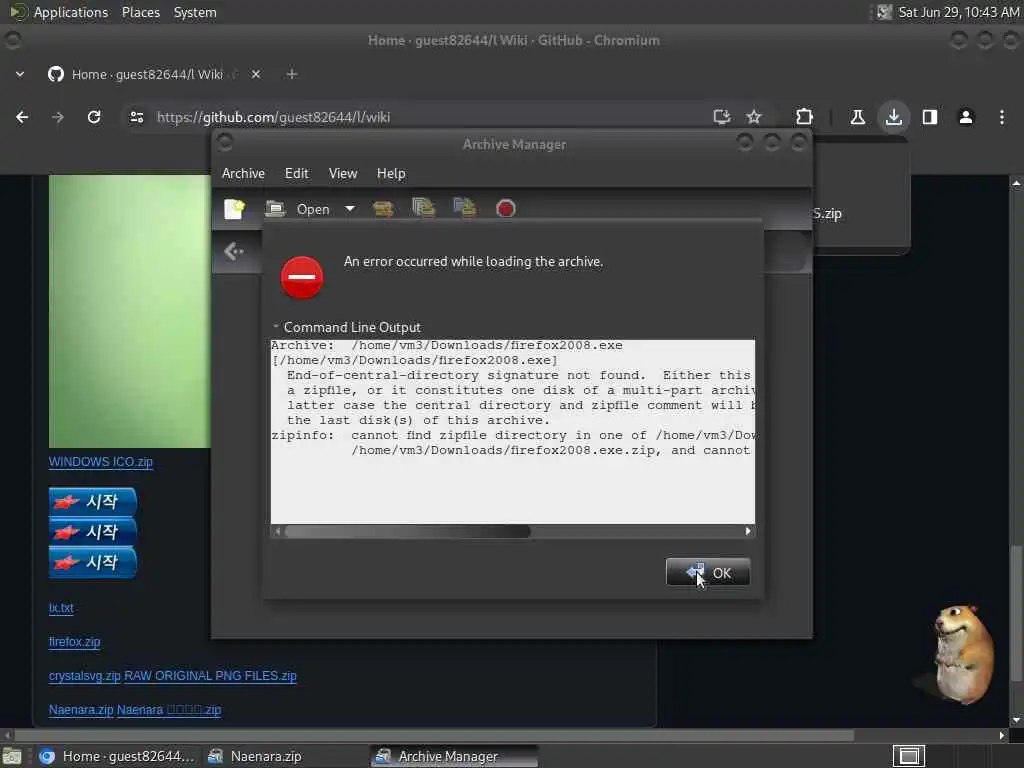Click show desktop icon in bottom taskbar
The height and width of the screenshot is (768, 1024).
[x=12, y=757]
